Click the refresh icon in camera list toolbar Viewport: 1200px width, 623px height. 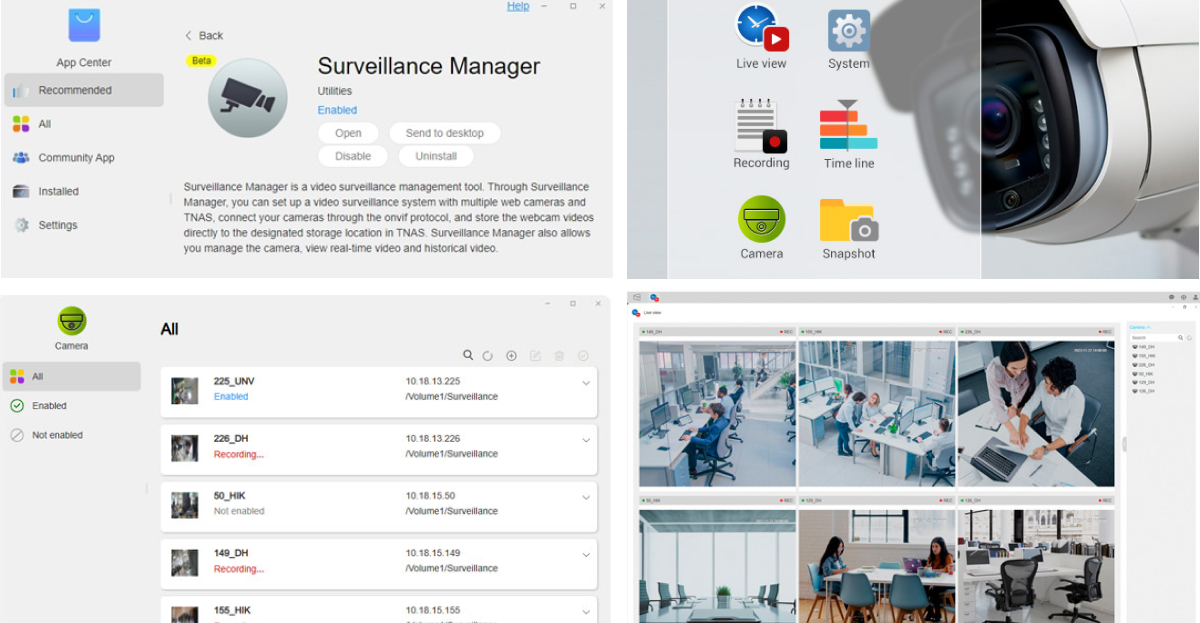pos(489,355)
